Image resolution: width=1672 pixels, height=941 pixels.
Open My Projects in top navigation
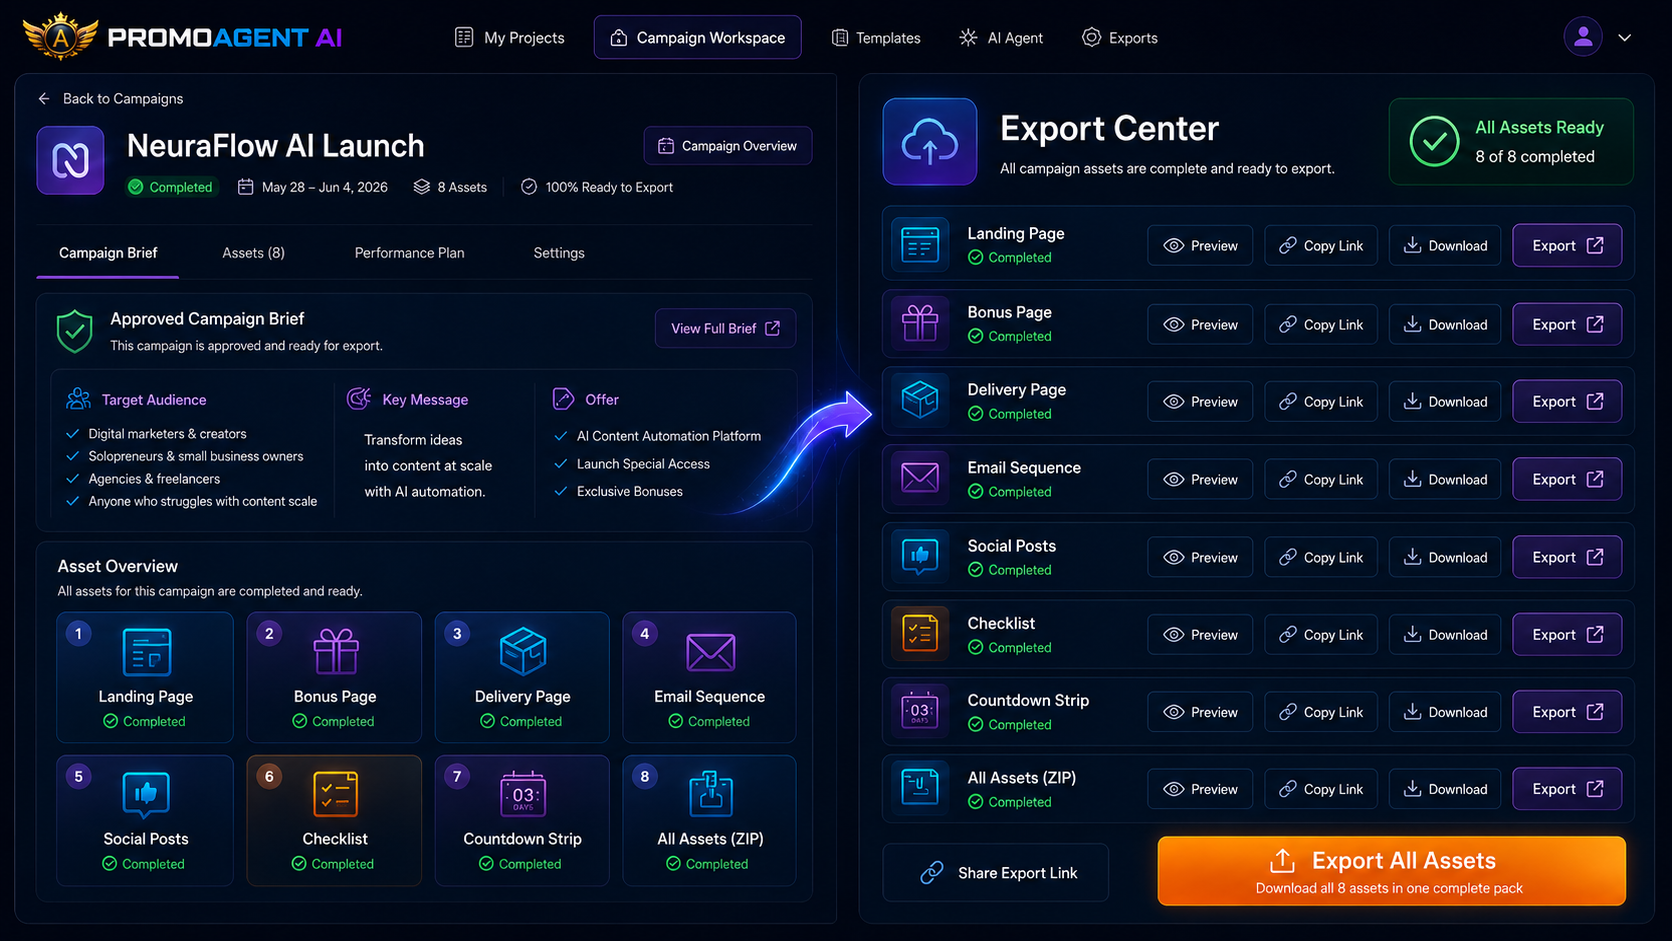tap(510, 38)
